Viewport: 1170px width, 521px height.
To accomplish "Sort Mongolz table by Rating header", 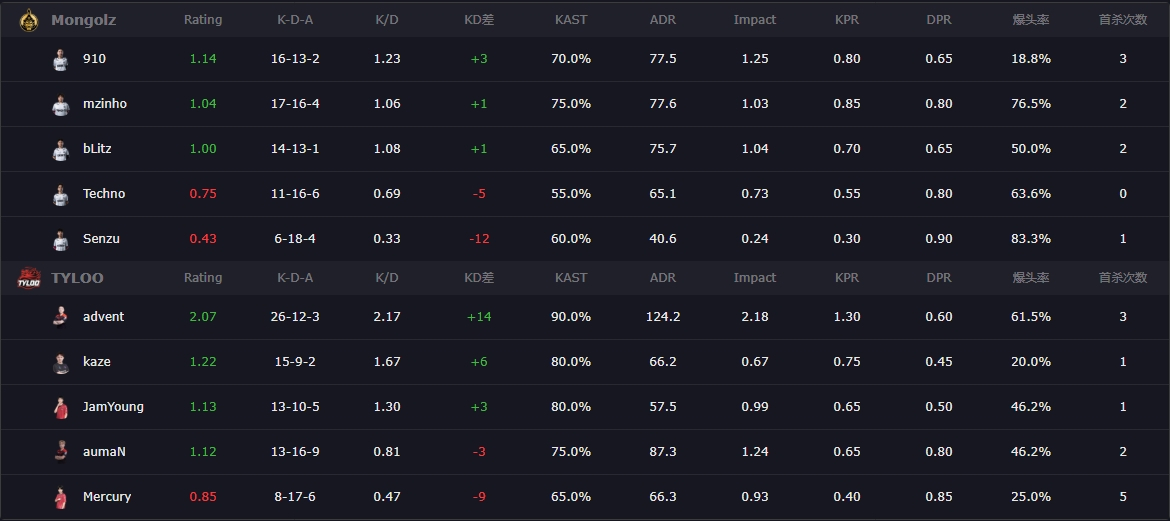I will click(x=203, y=20).
